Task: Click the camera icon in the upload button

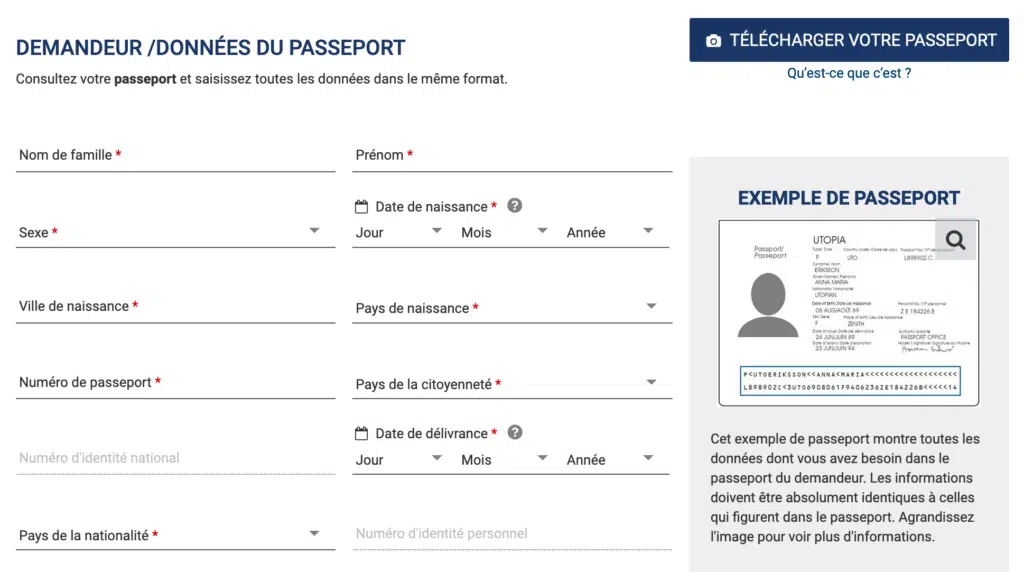Action: click(x=713, y=40)
